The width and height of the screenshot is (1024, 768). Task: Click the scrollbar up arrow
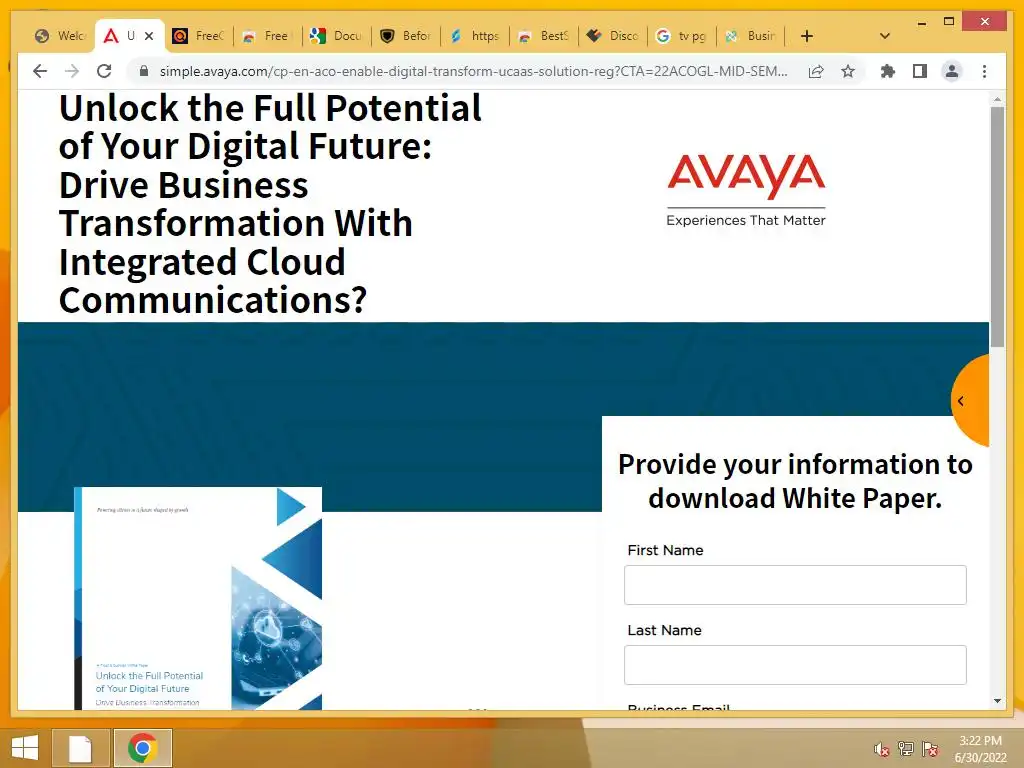click(997, 99)
